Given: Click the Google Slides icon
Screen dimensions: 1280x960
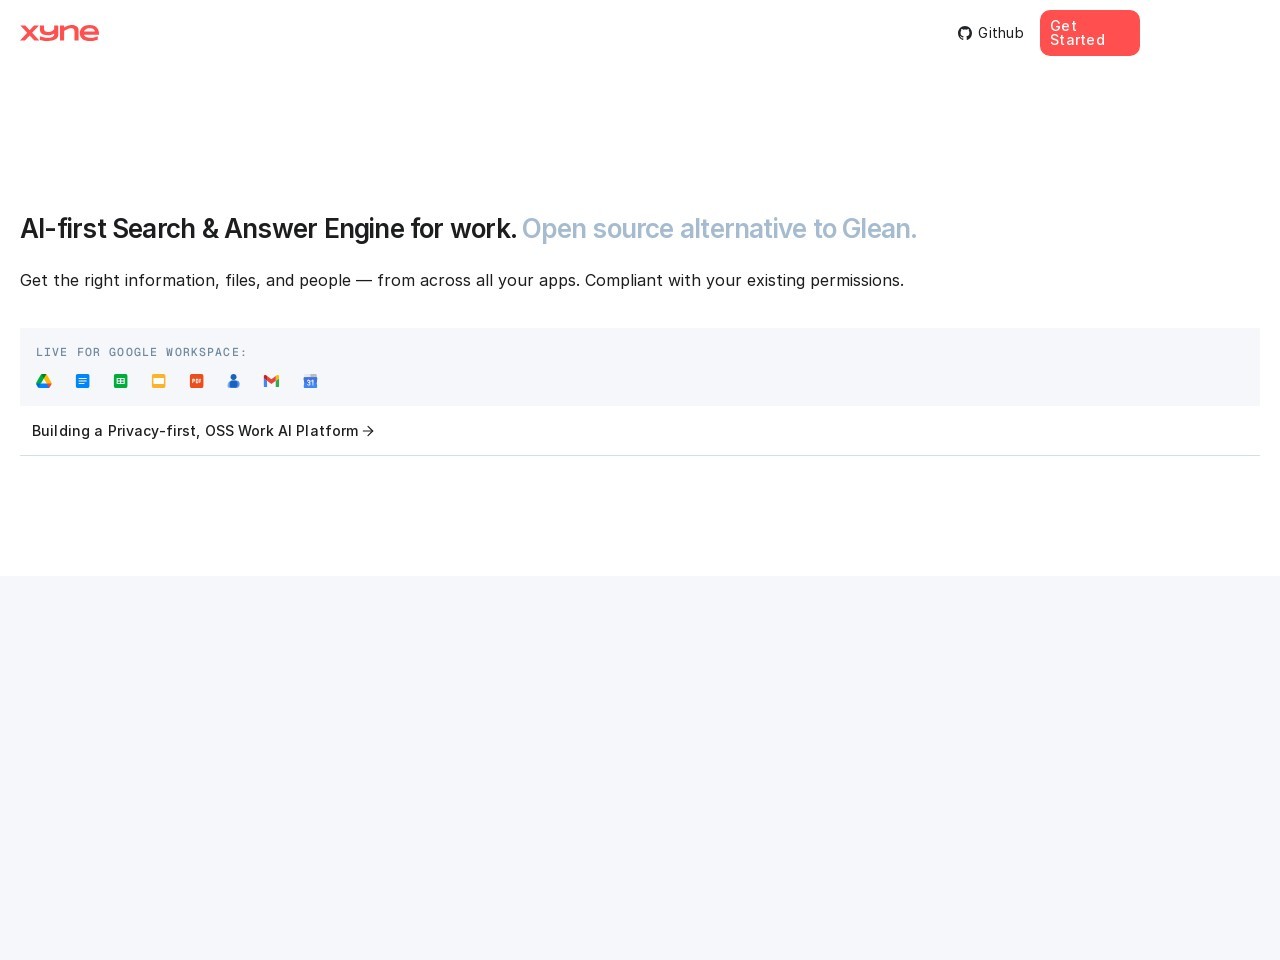Looking at the screenshot, I should tap(159, 381).
